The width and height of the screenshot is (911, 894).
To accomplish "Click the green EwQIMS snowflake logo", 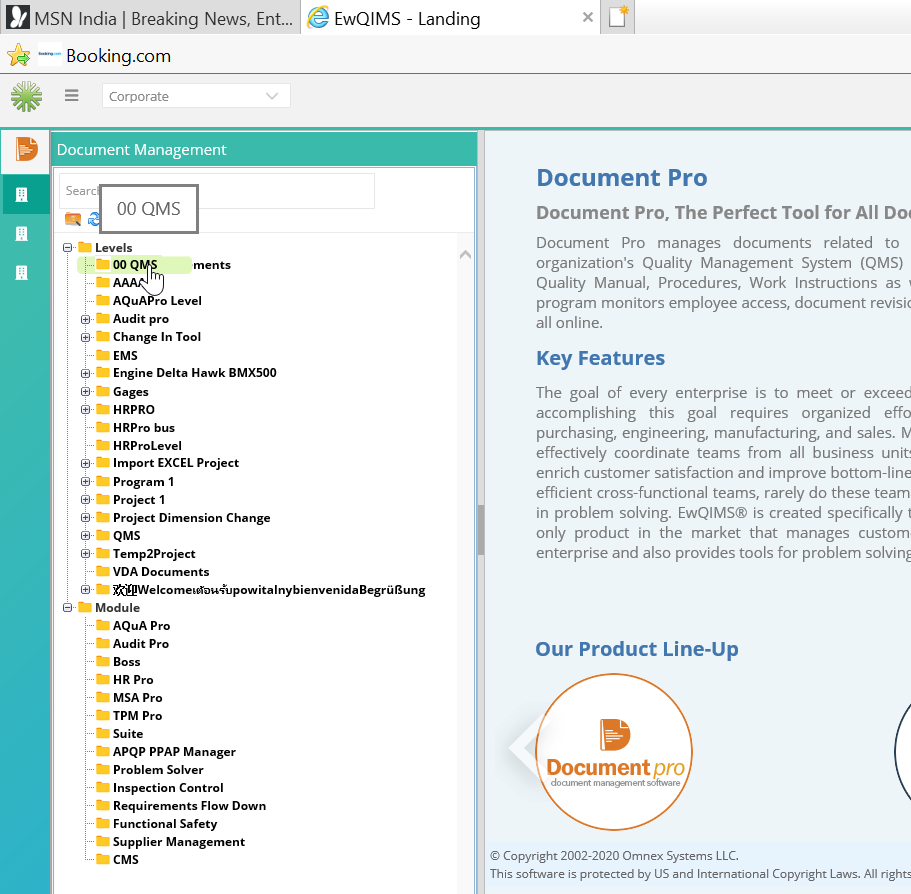I will (26, 96).
